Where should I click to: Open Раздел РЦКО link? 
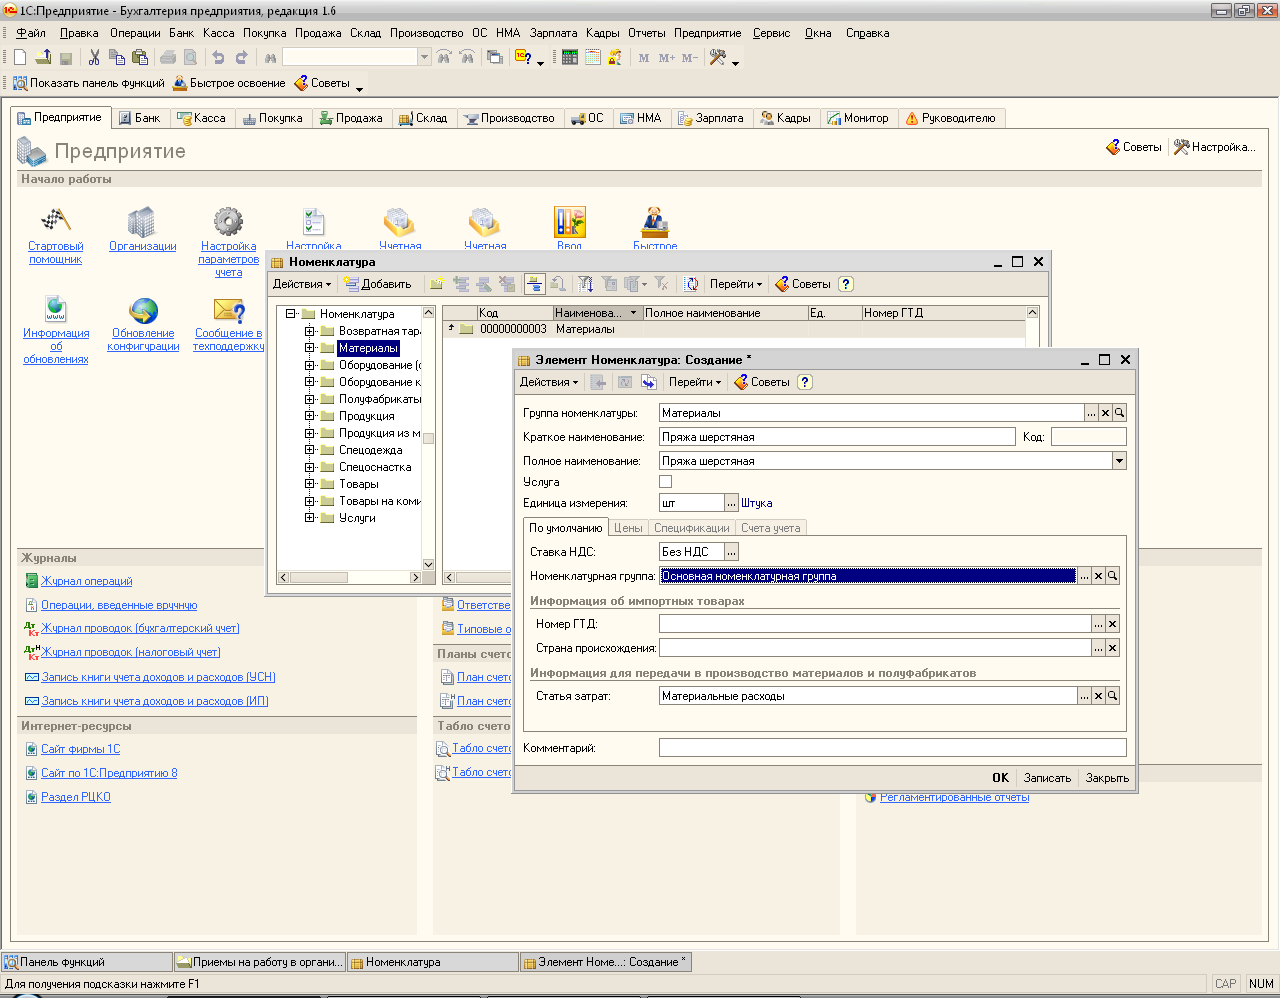pyautogui.click(x=76, y=797)
